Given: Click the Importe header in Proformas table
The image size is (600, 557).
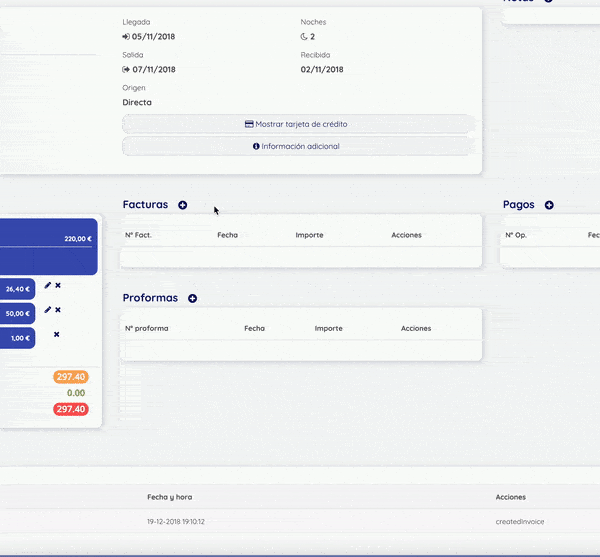Looking at the screenshot, I should (x=328, y=328).
